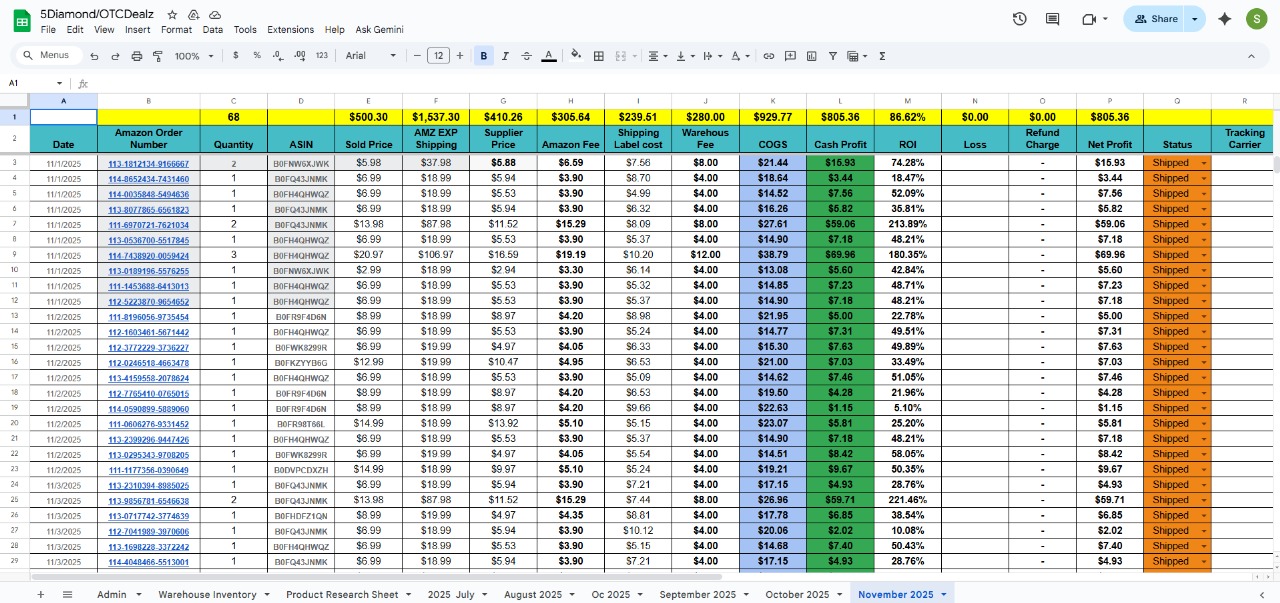Click the Share button
The image size is (1280, 603).
(x=1155, y=19)
